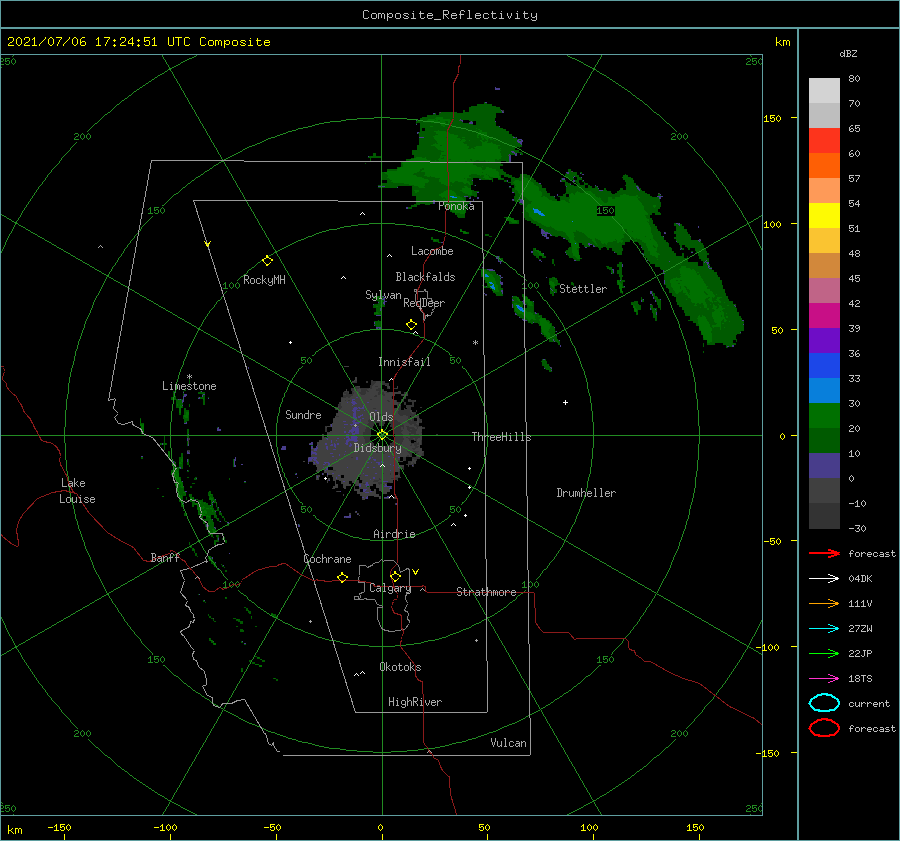Select the Airdrie label
Screen dimensions: 900x841
pyautogui.click(x=394, y=534)
